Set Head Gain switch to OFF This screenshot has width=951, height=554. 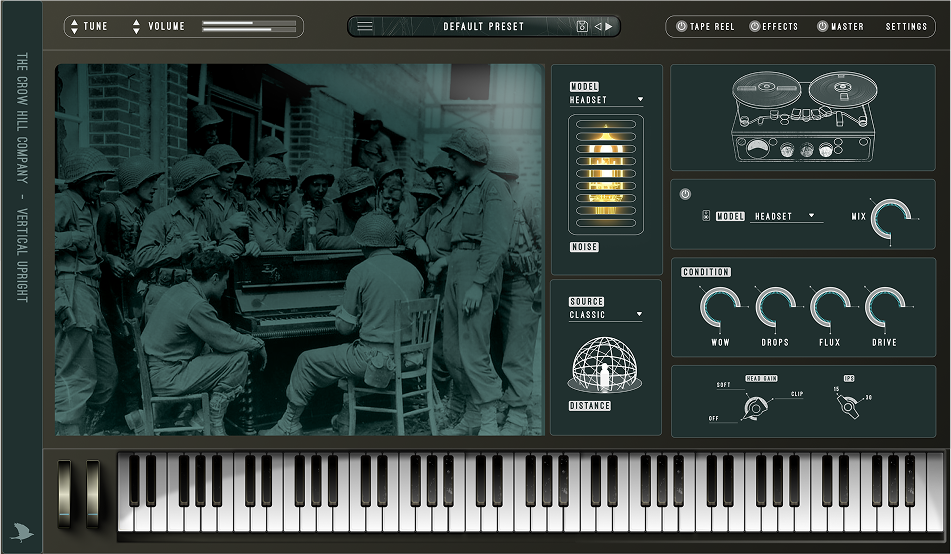pos(713,418)
